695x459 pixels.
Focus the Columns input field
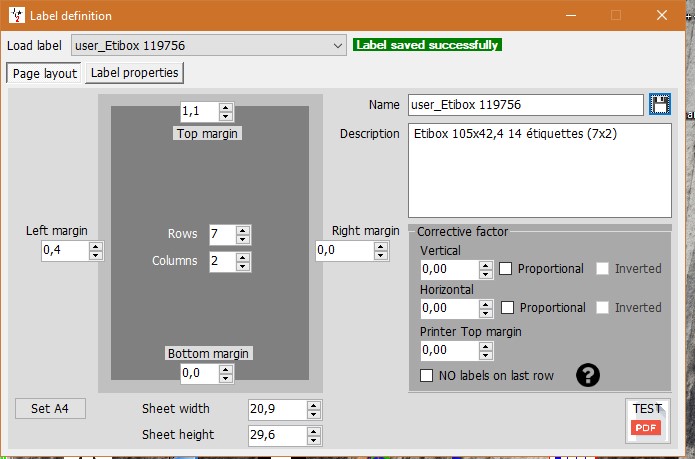[223, 261]
